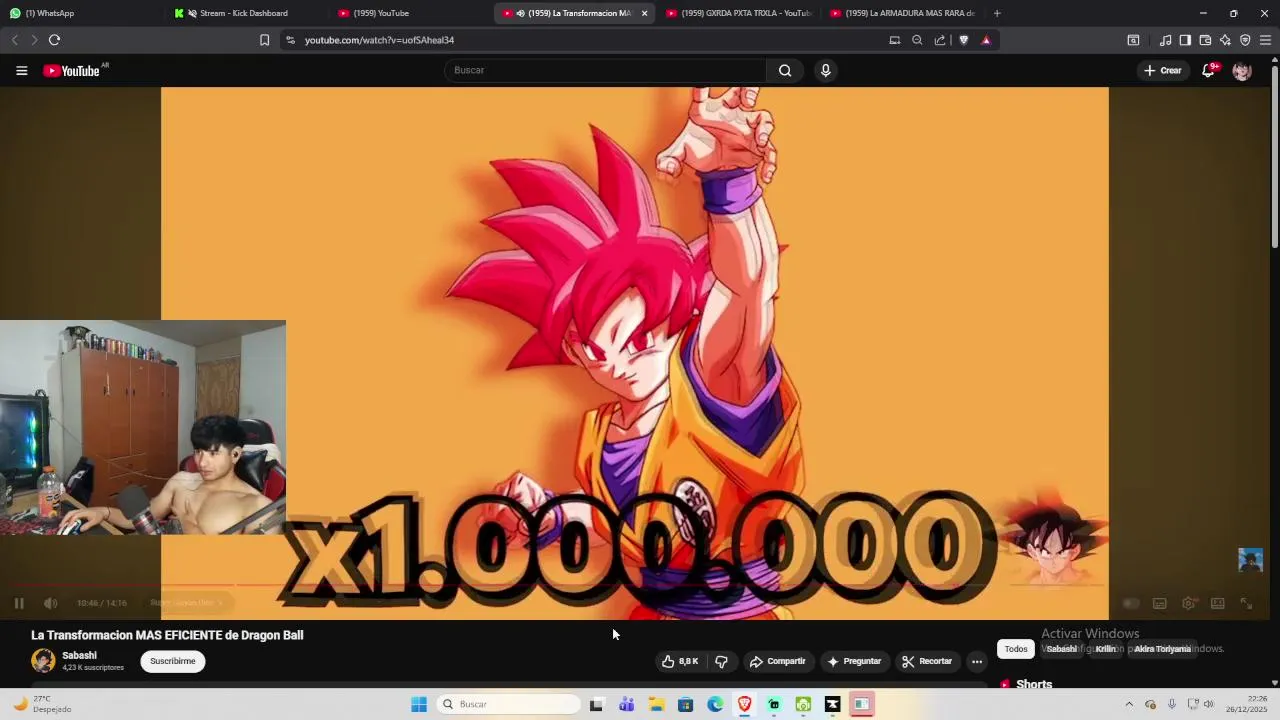The image size is (1280, 720).
Task: Open Brave Shields lion icon
Action: pos(964,40)
